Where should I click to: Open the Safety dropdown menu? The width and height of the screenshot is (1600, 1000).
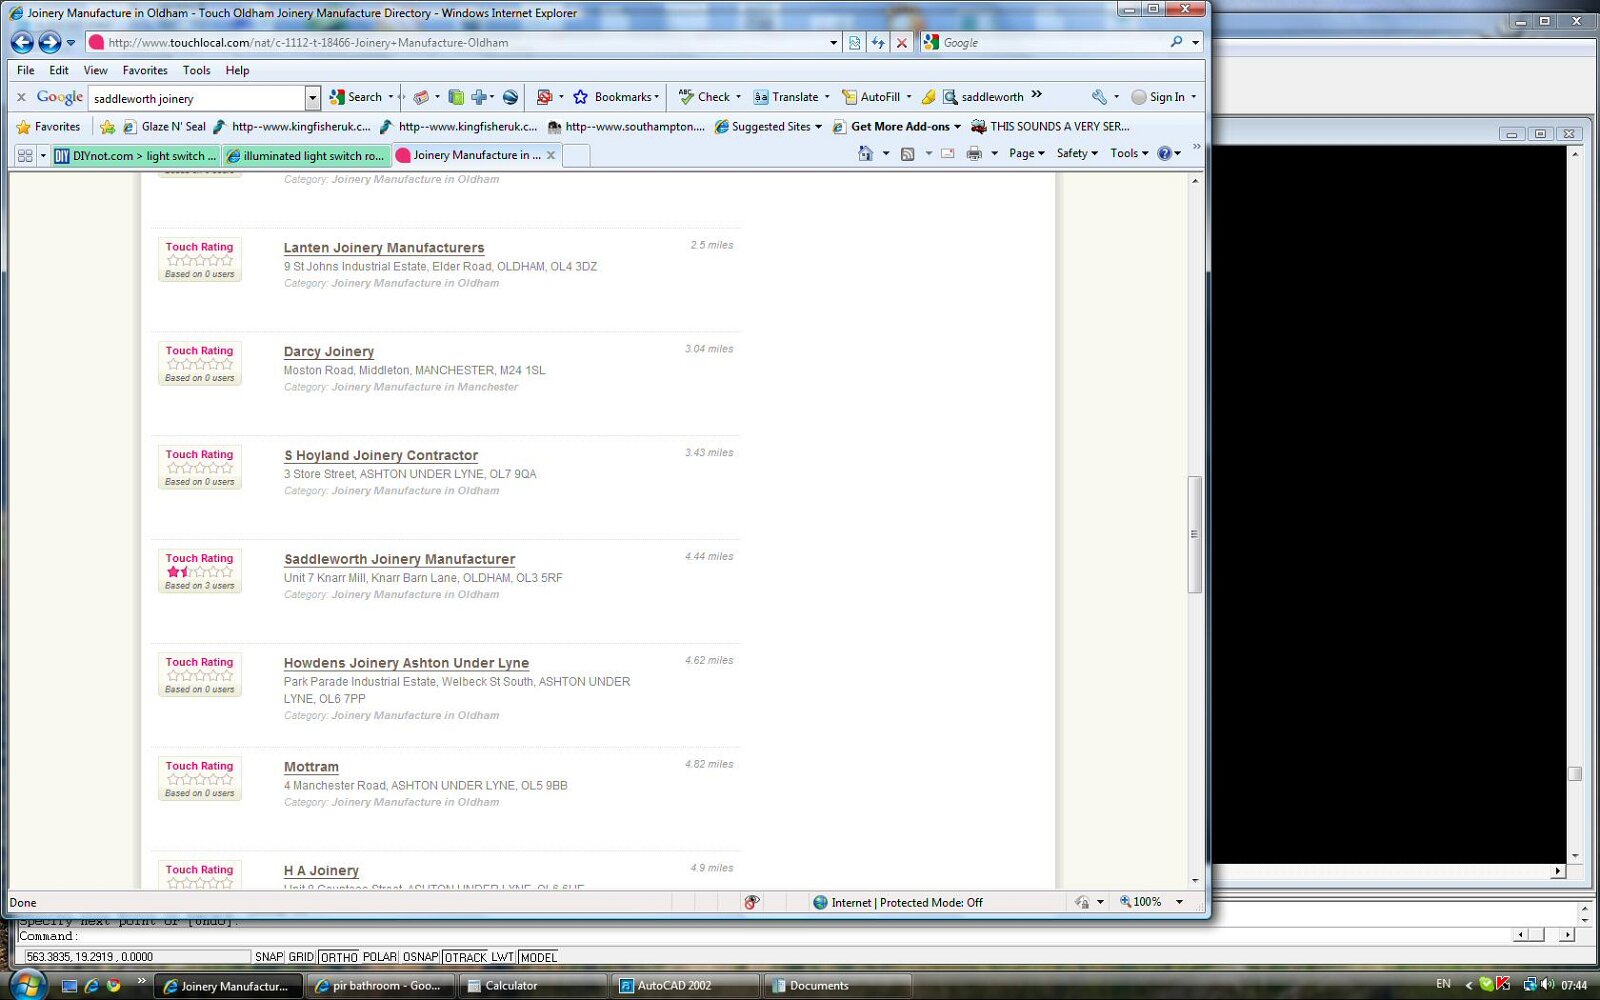[x=1077, y=154]
